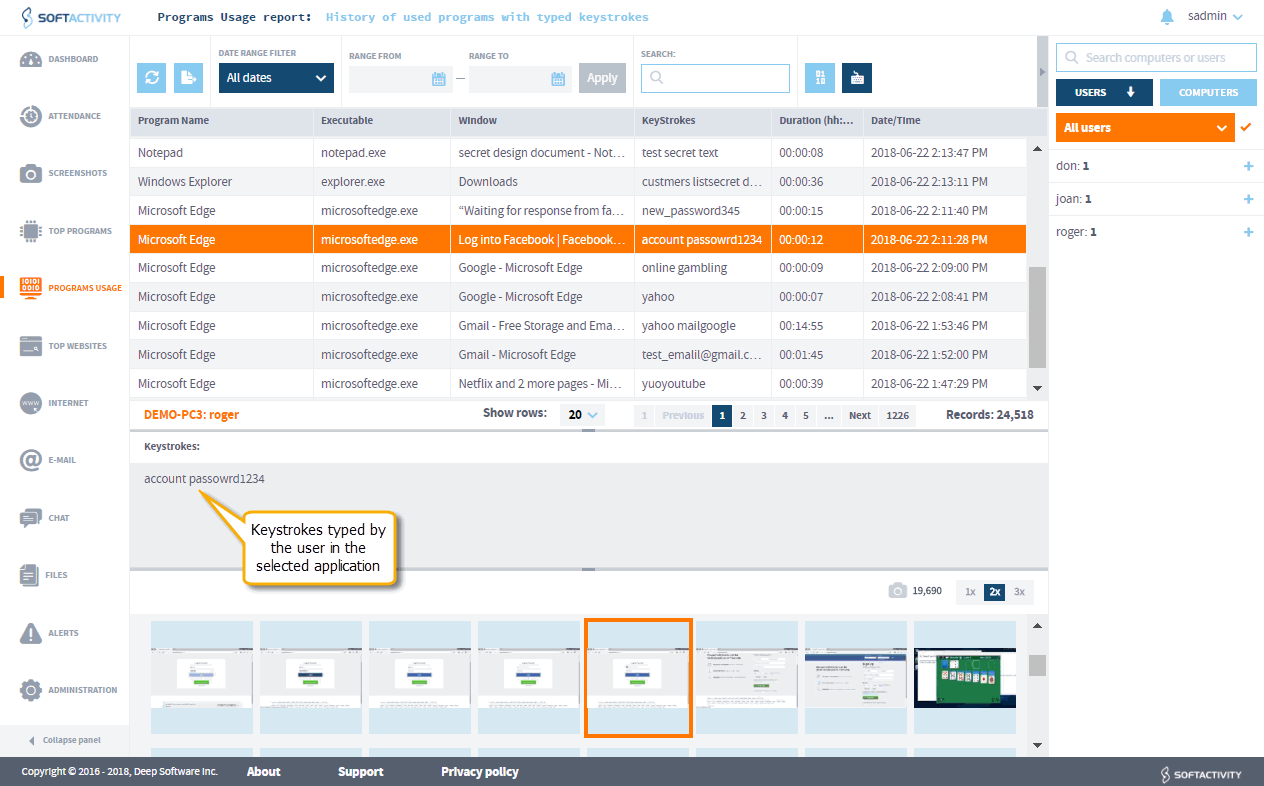Select 2x thumbnail zoom size
This screenshot has width=1264, height=786.
(995, 592)
